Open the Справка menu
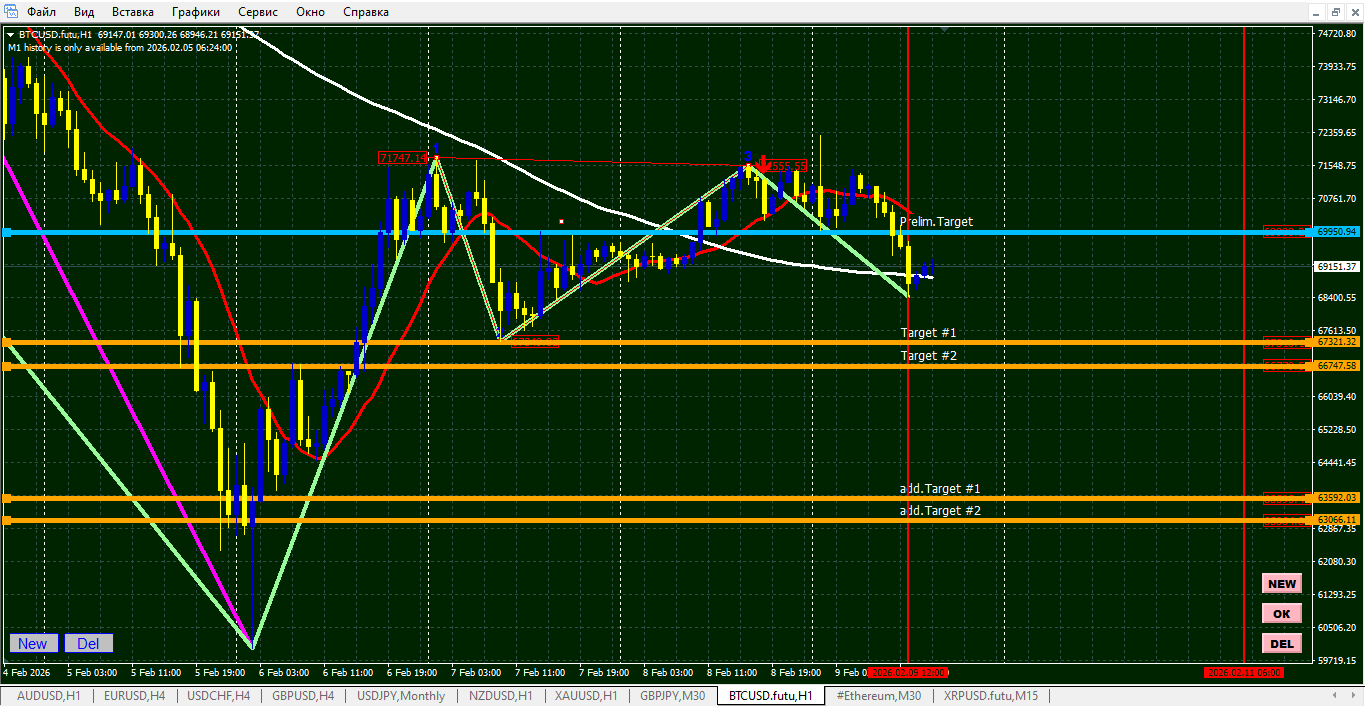This screenshot has height=707, width=1365. click(x=366, y=12)
